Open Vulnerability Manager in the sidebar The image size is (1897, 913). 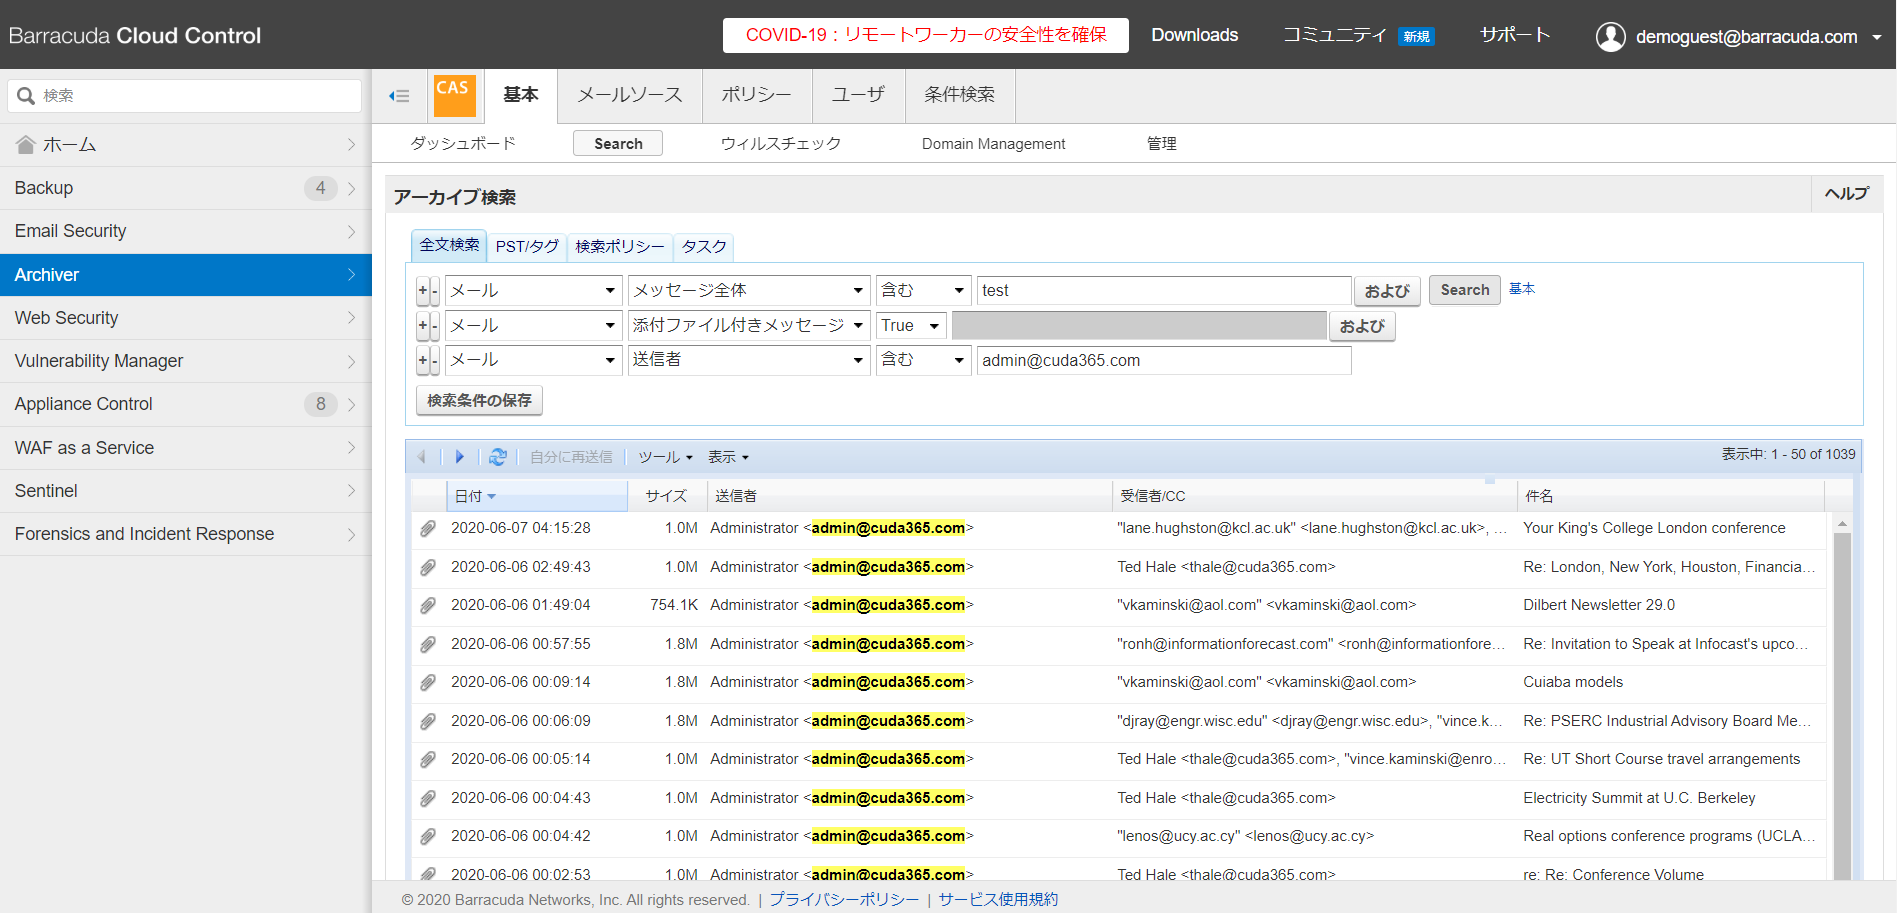[186, 361]
